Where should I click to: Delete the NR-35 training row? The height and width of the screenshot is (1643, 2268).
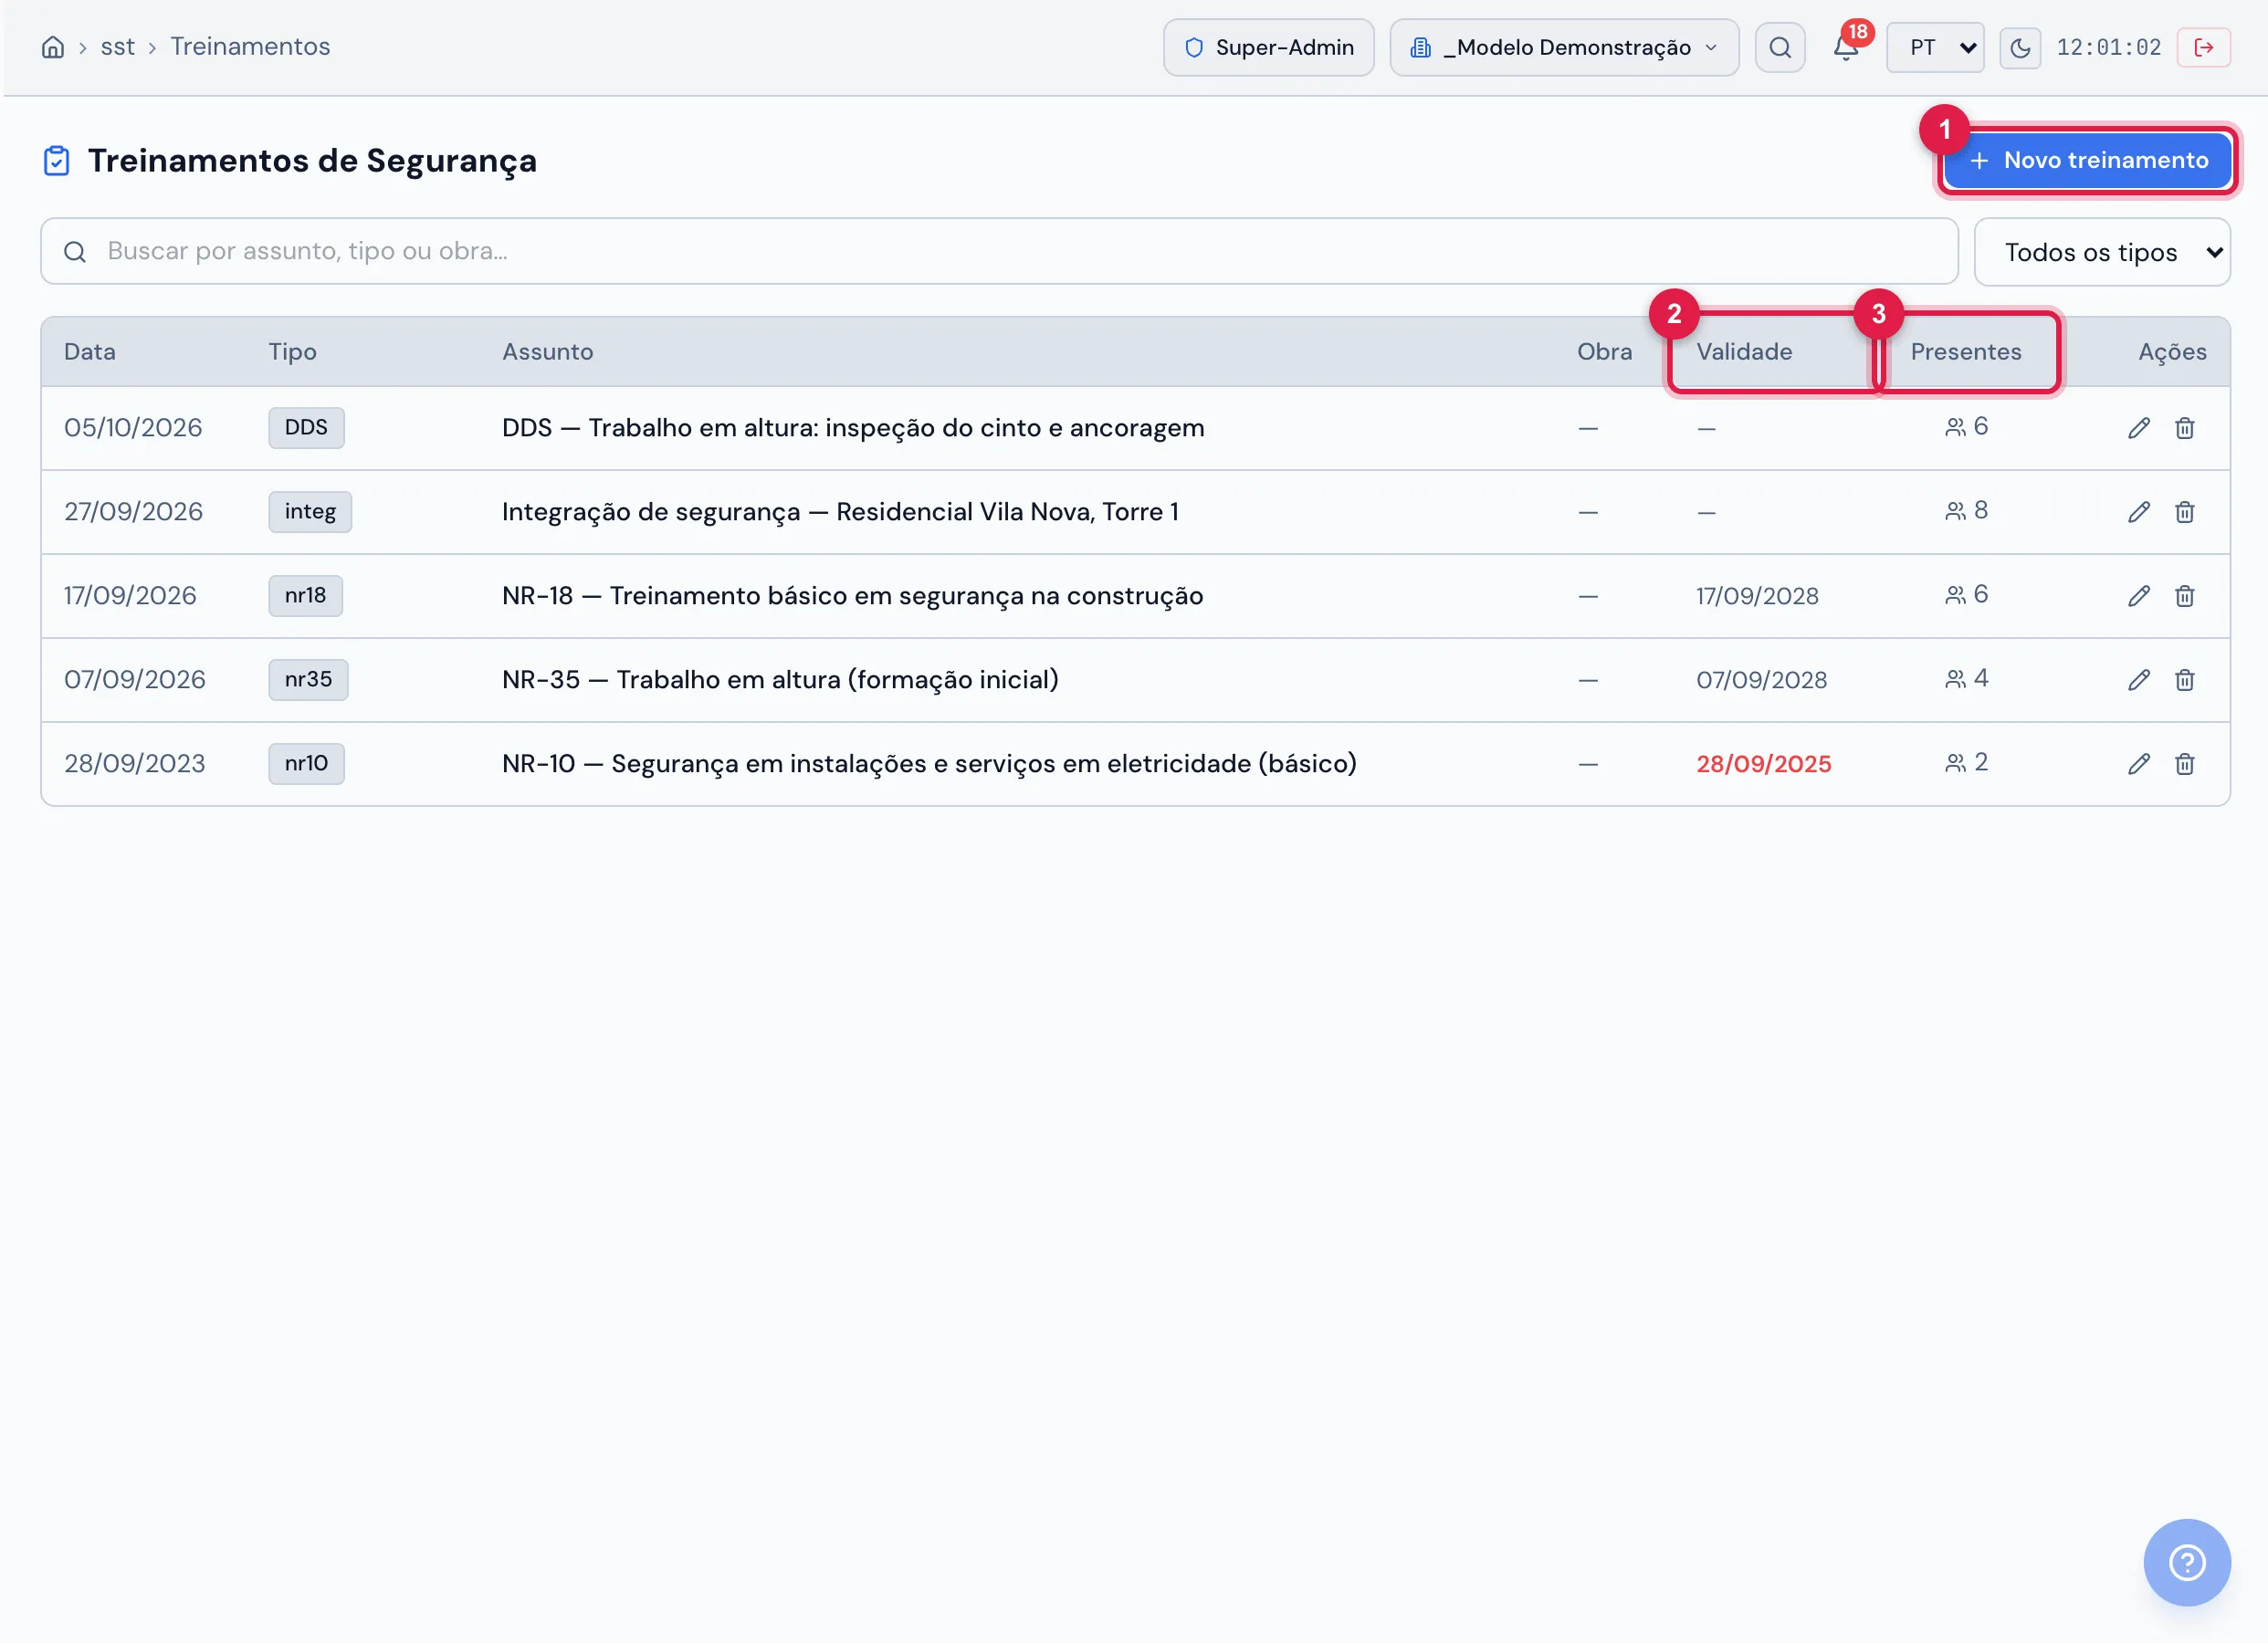tap(2185, 680)
